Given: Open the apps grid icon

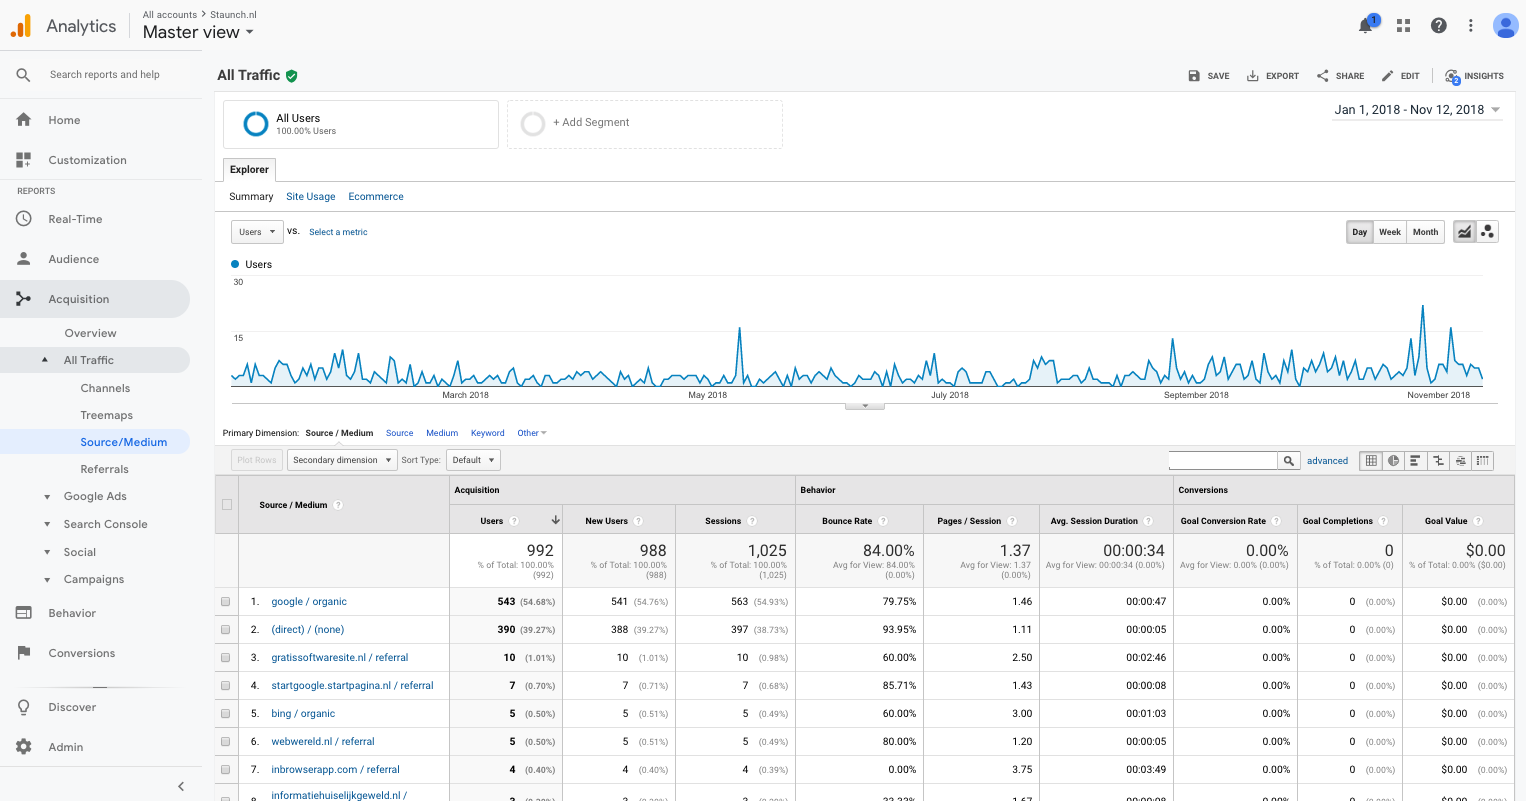Looking at the screenshot, I should tap(1403, 26).
